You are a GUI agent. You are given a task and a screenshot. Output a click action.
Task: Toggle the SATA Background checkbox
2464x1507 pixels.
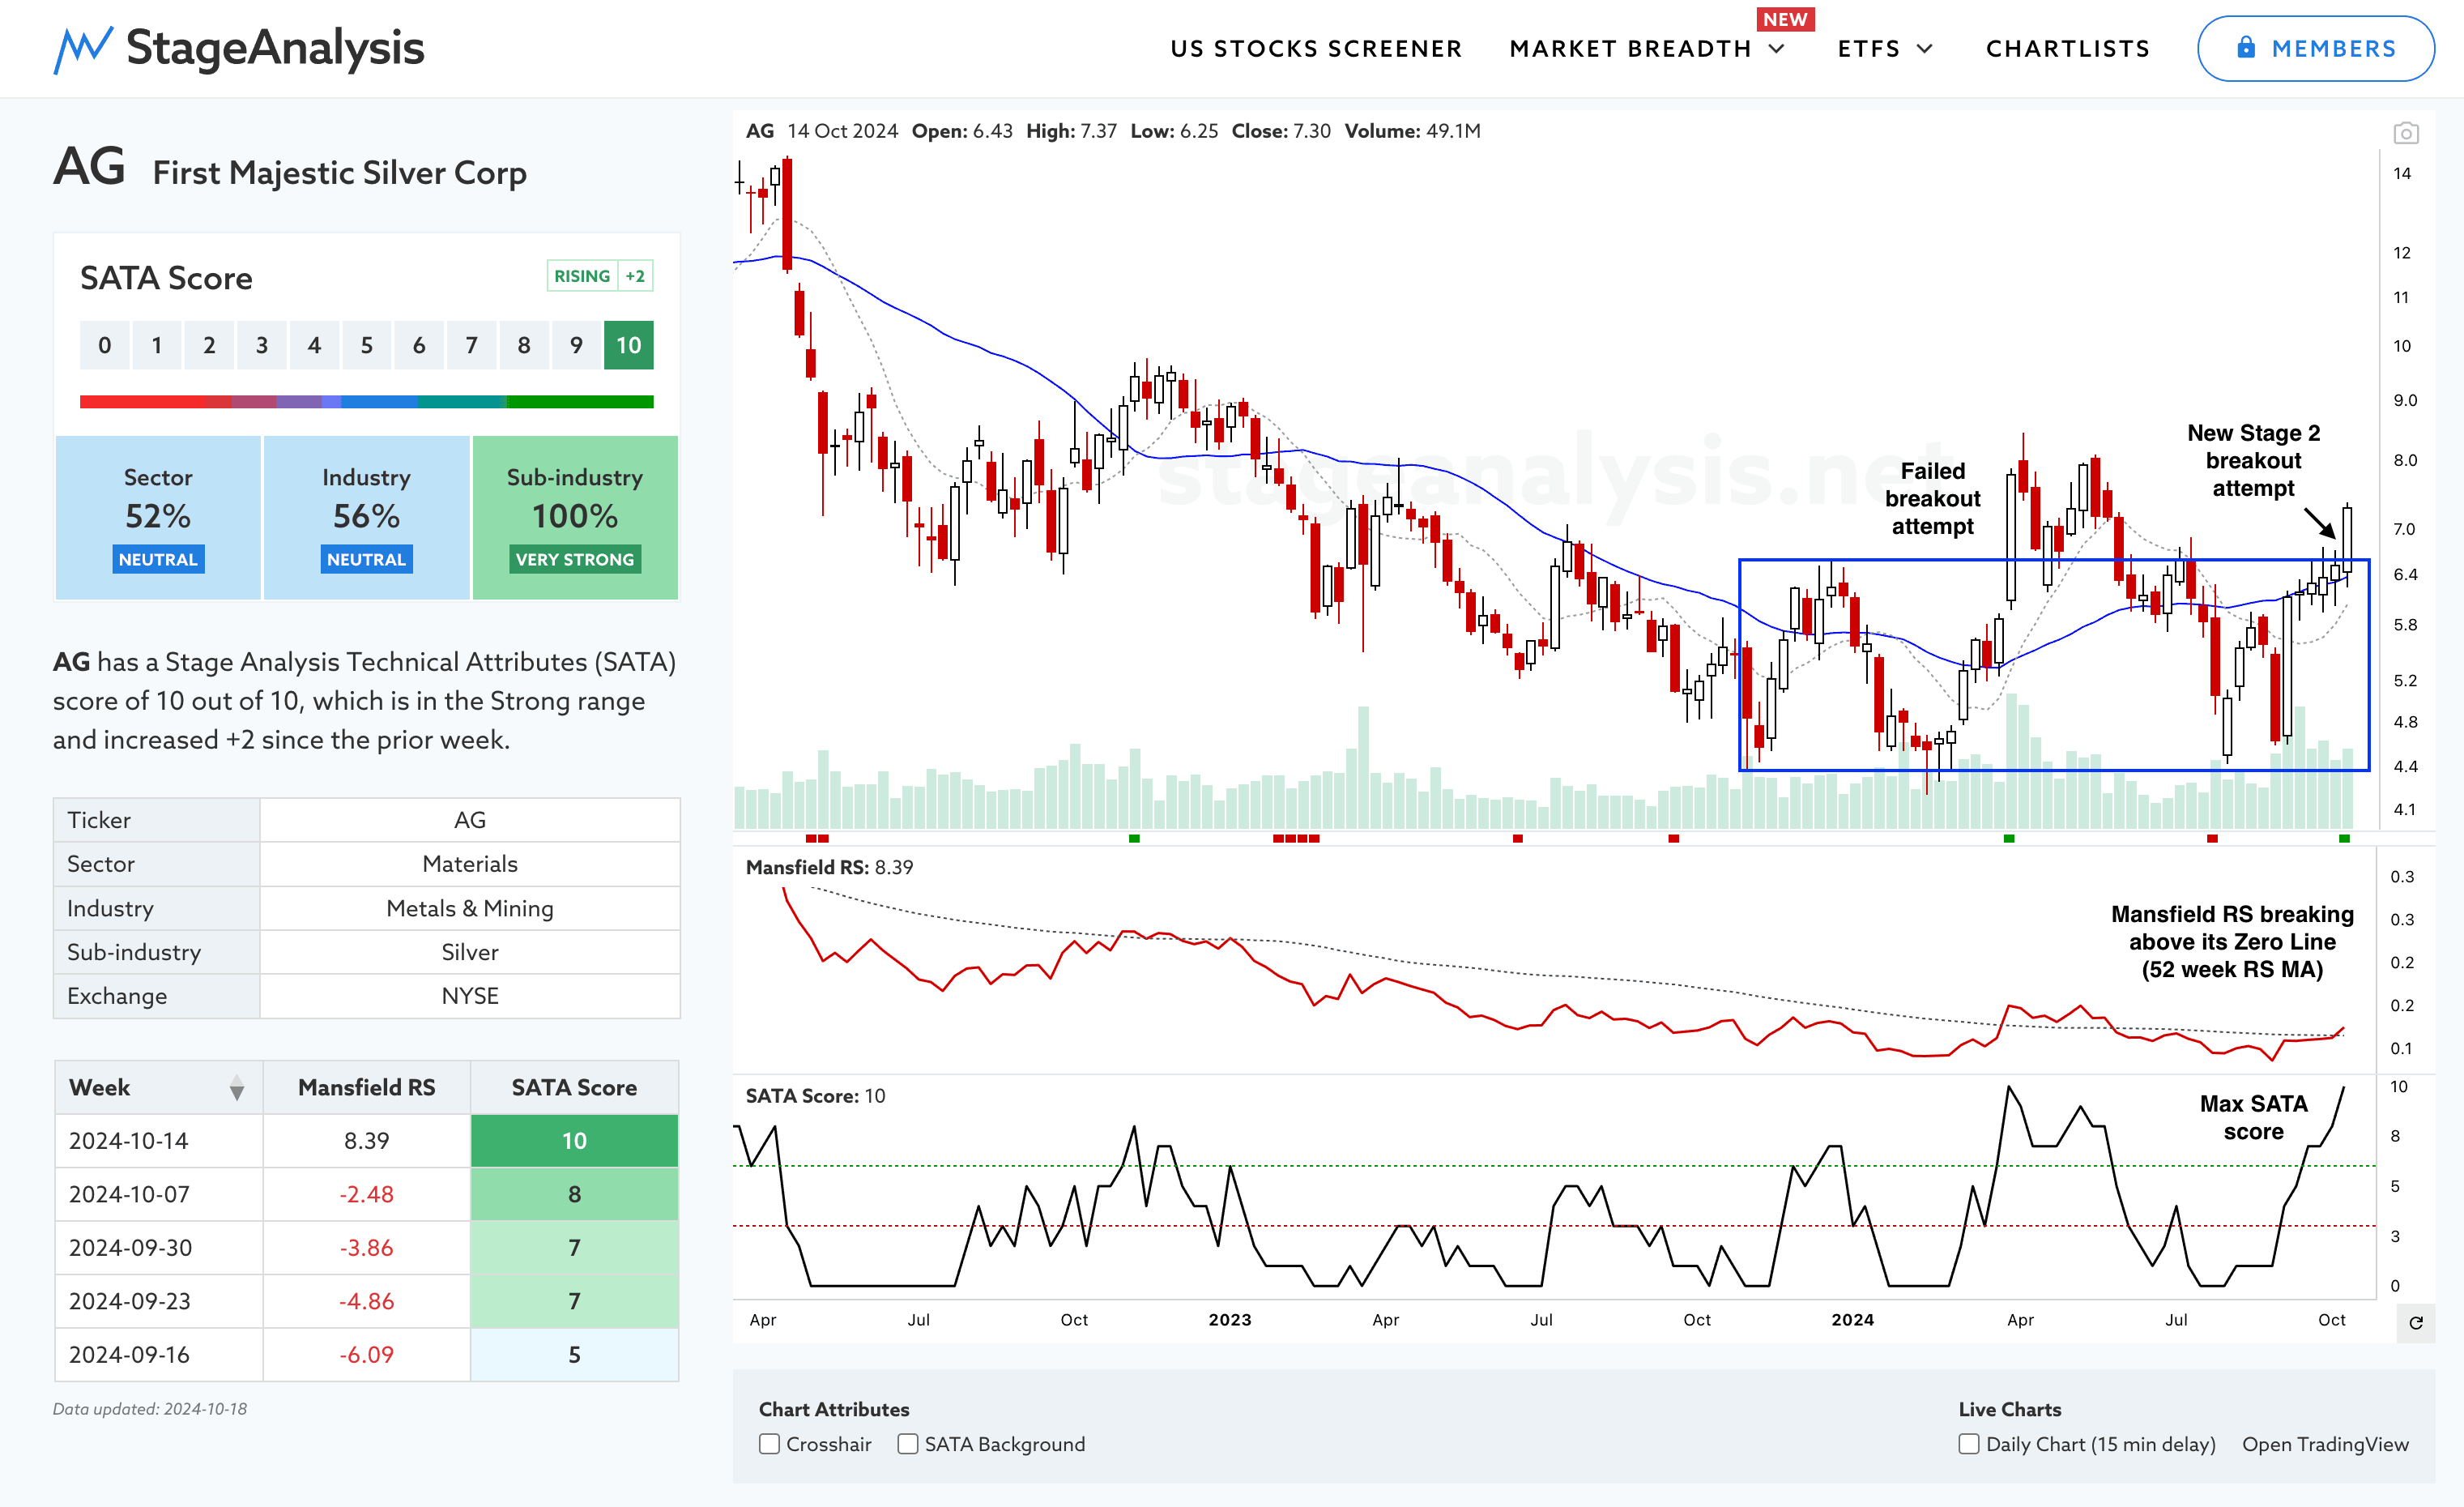click(908, 1444)
